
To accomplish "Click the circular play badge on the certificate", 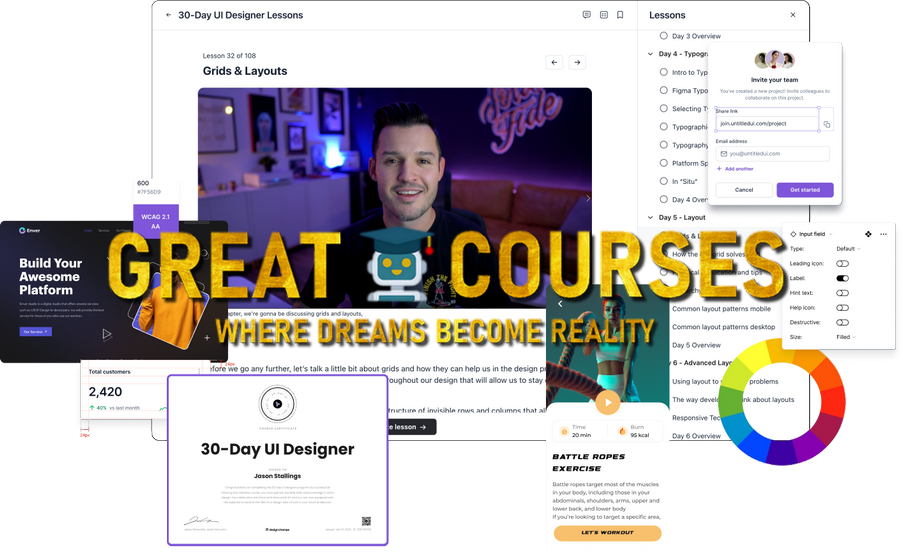I will coord(278,404).
